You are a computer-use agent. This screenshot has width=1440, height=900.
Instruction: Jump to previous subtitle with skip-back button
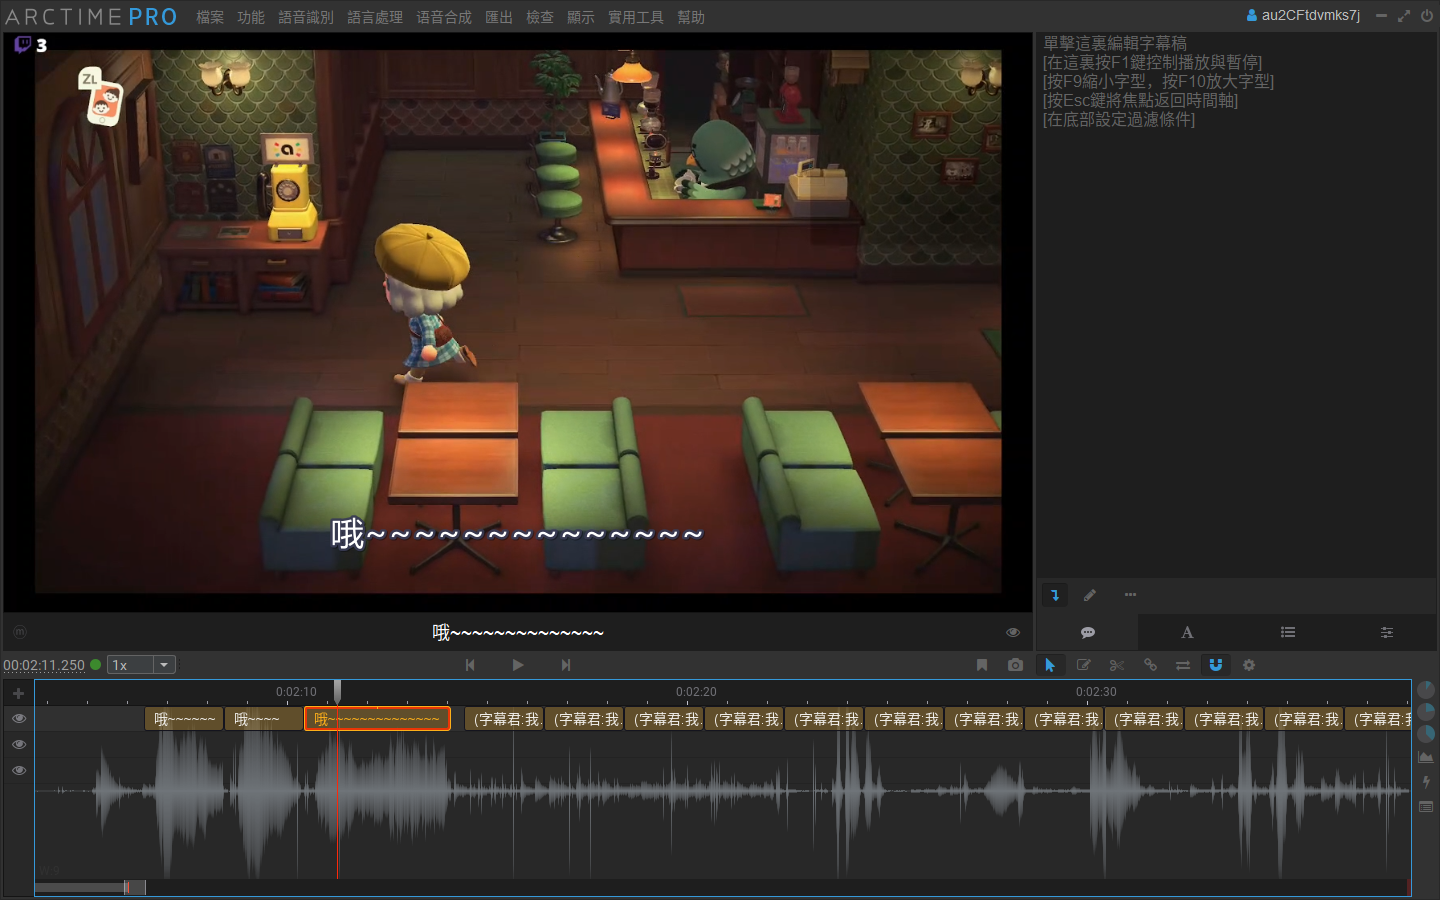tap(470, 665)
